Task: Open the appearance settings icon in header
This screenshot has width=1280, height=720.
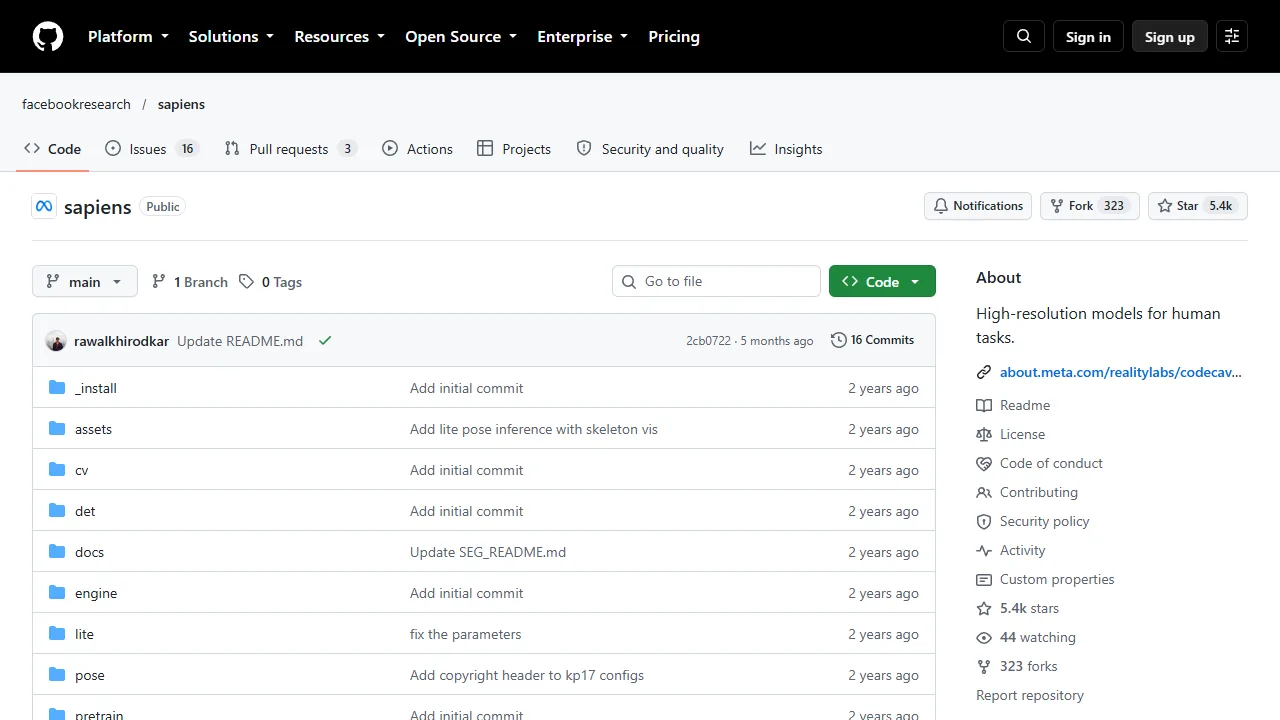Action: click(1232, 37)
